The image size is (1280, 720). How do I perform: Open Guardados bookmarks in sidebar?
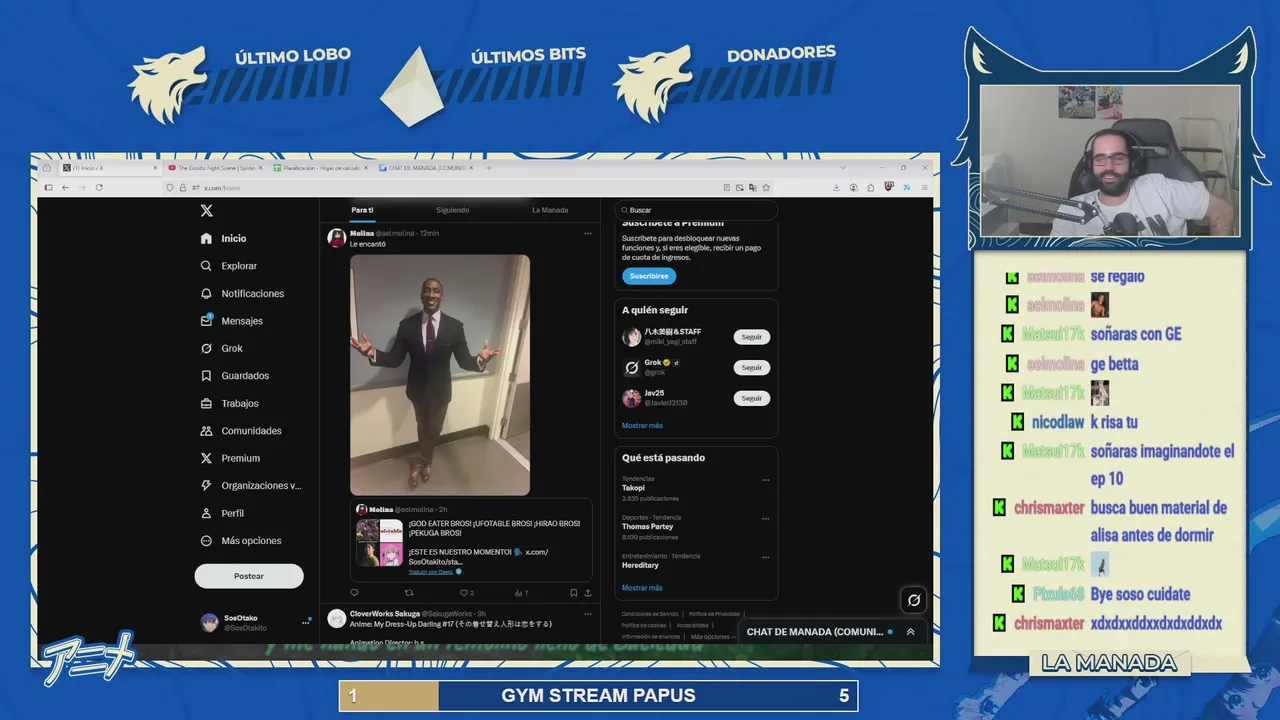[206, 376]
